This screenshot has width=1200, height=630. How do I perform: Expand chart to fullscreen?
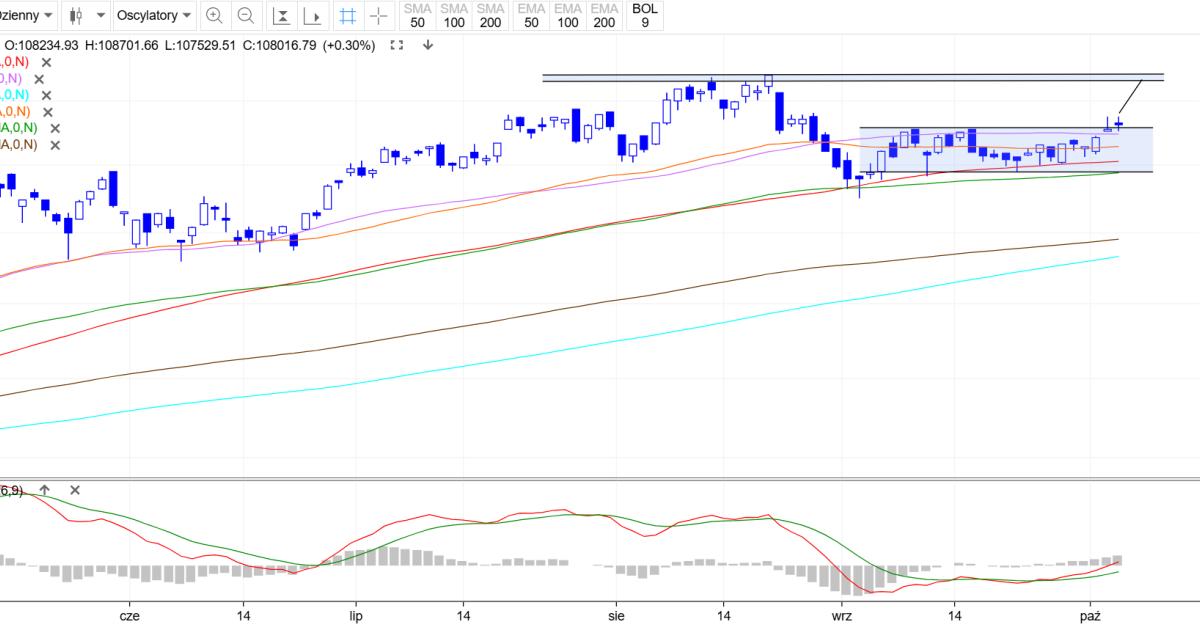397,45
